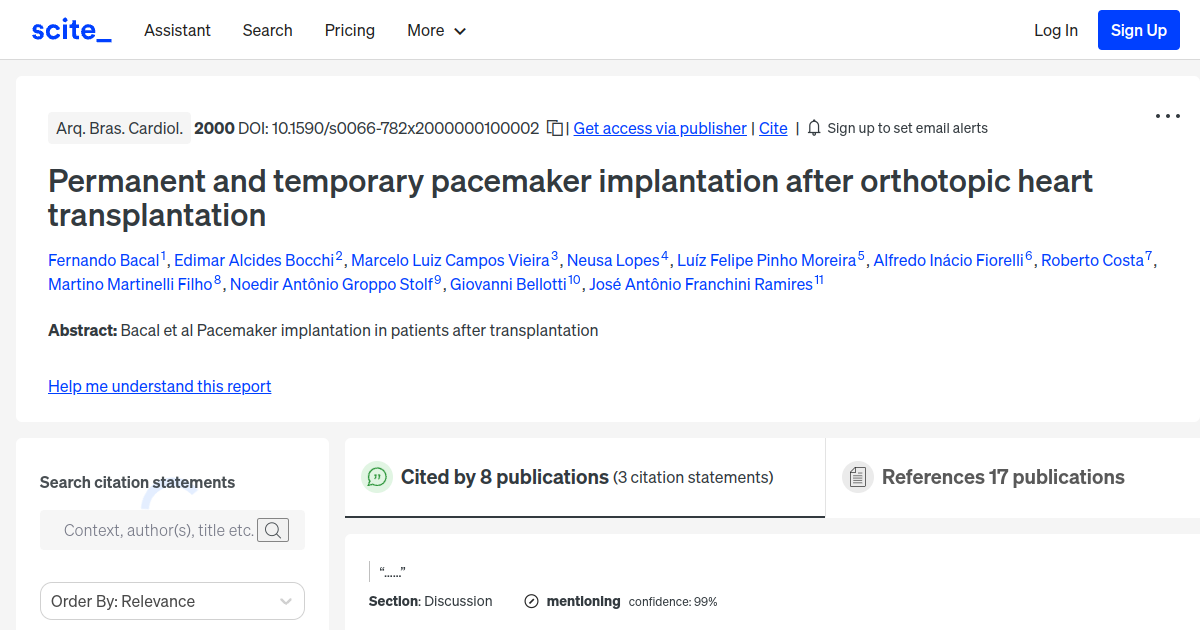Click the bell icon for email alerts
Screen dimensions: 1200x630
[813, 128]
